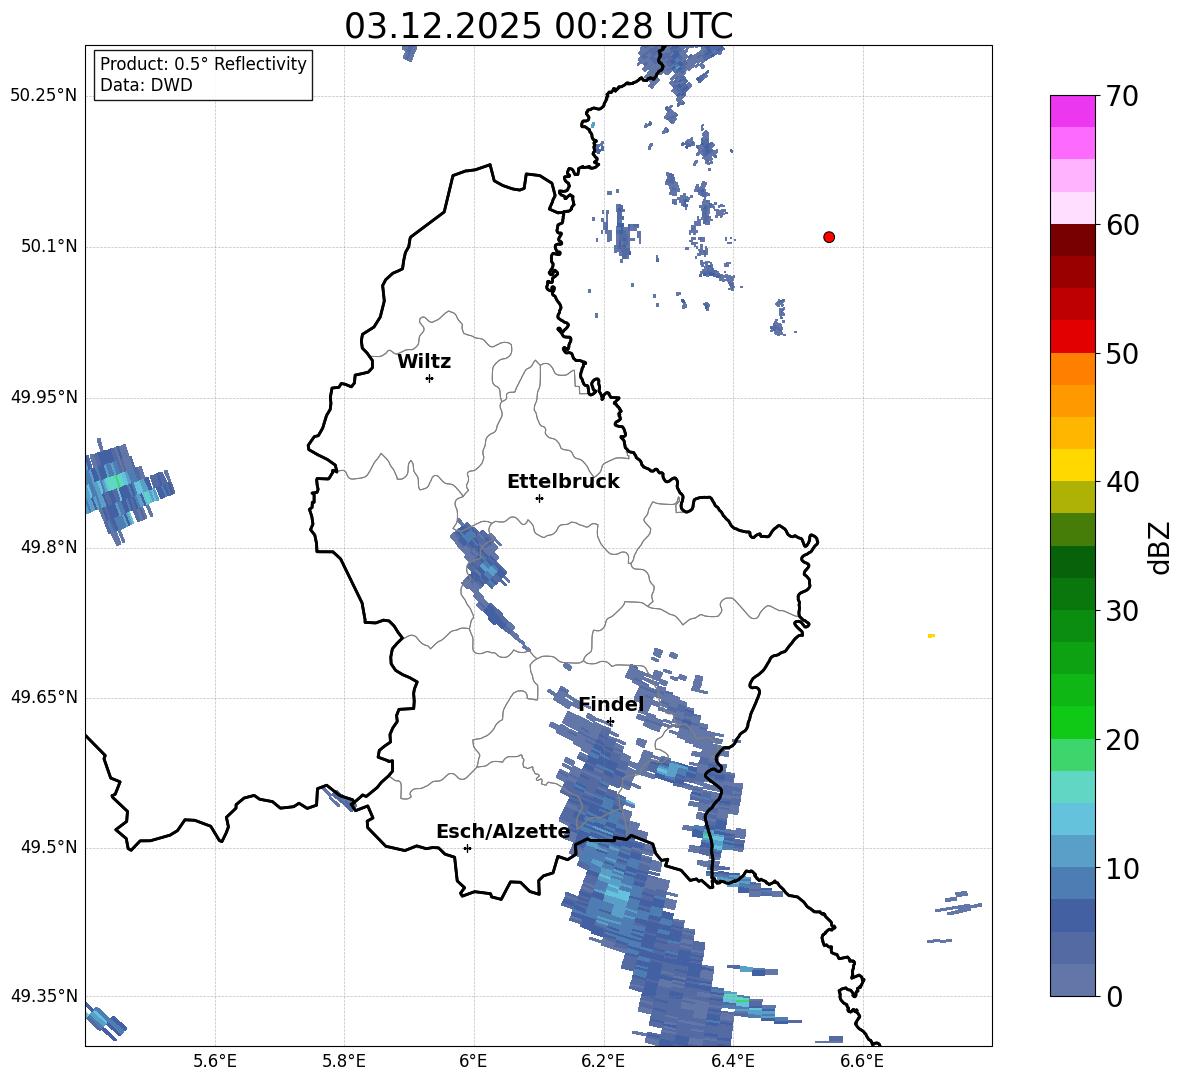Click the Data: DWD text
This screenshot has height=1081, width=1184.
(146, 85)
